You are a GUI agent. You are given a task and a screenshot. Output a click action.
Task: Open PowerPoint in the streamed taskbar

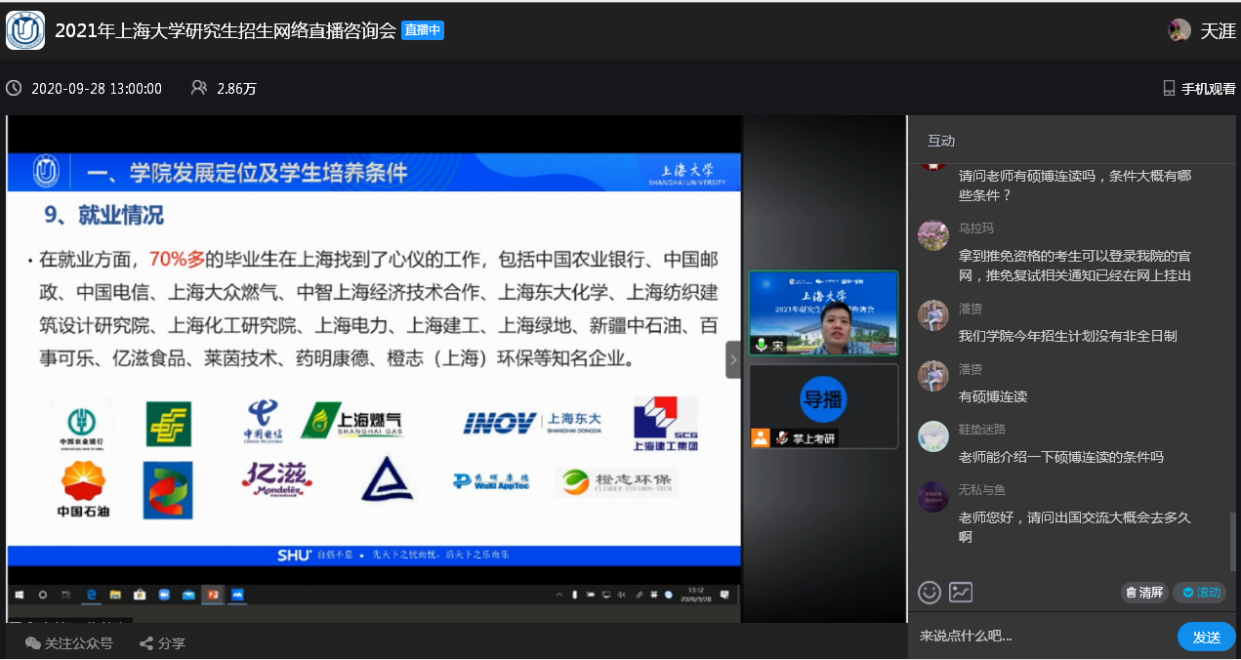[213, 594]
